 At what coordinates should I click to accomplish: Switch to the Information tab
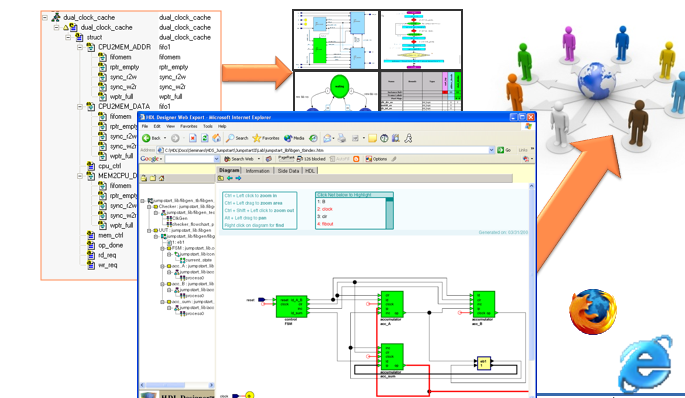coord(257,171)
